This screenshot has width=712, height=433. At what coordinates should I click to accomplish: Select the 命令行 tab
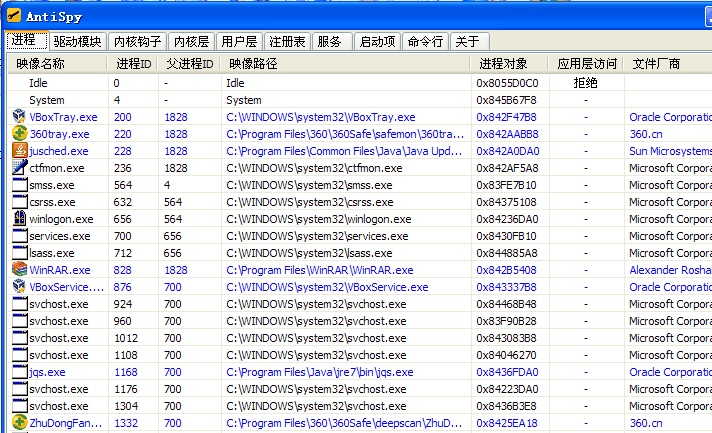pyautogui.click(x=426, y=41)
